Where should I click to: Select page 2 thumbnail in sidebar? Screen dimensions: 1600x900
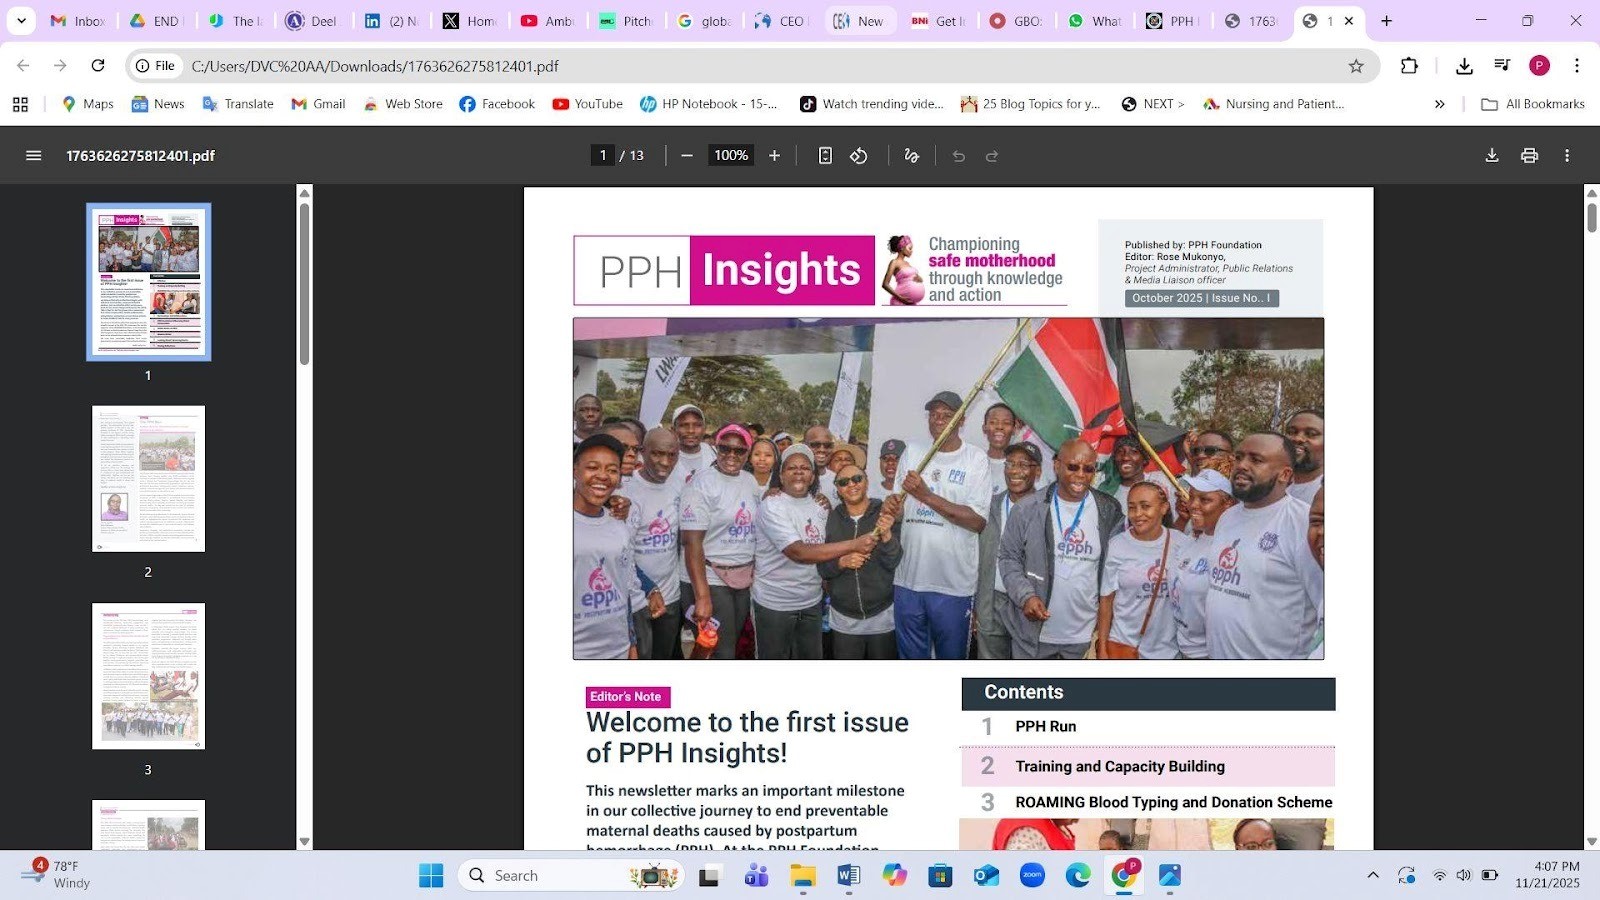coord(148,479)
